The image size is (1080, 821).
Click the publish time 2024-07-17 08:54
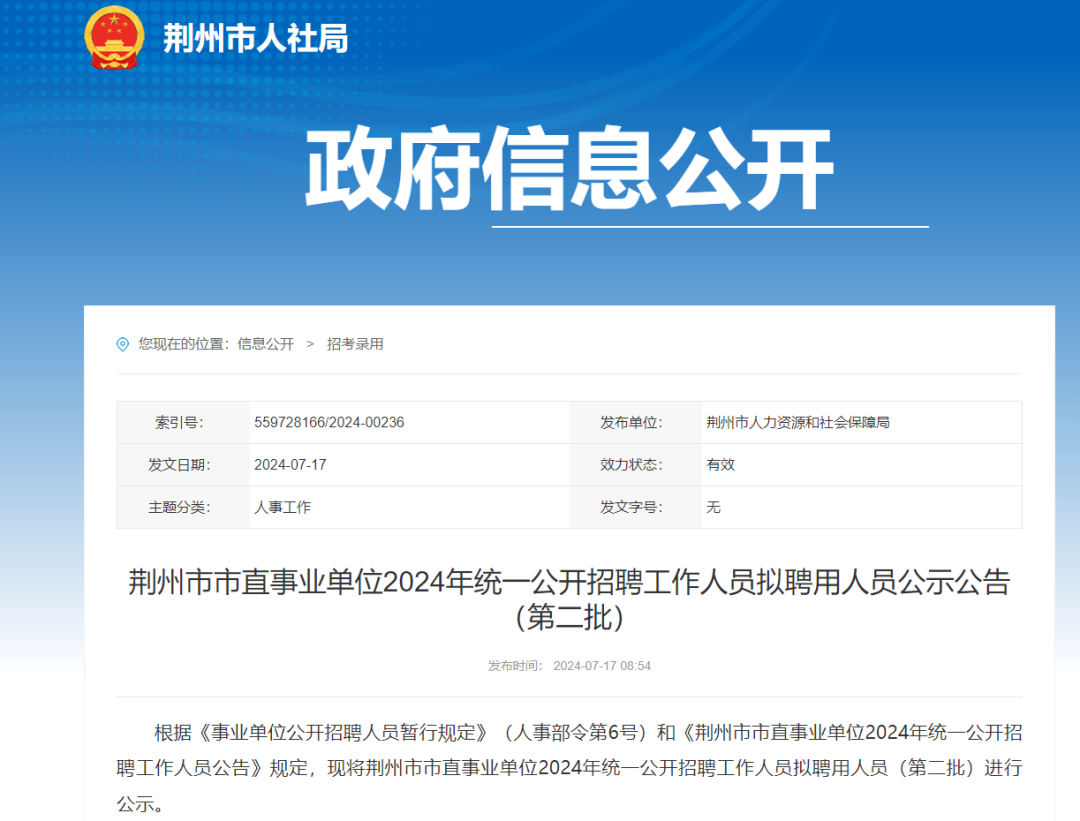pyautogui.click(x=602, y=666)
